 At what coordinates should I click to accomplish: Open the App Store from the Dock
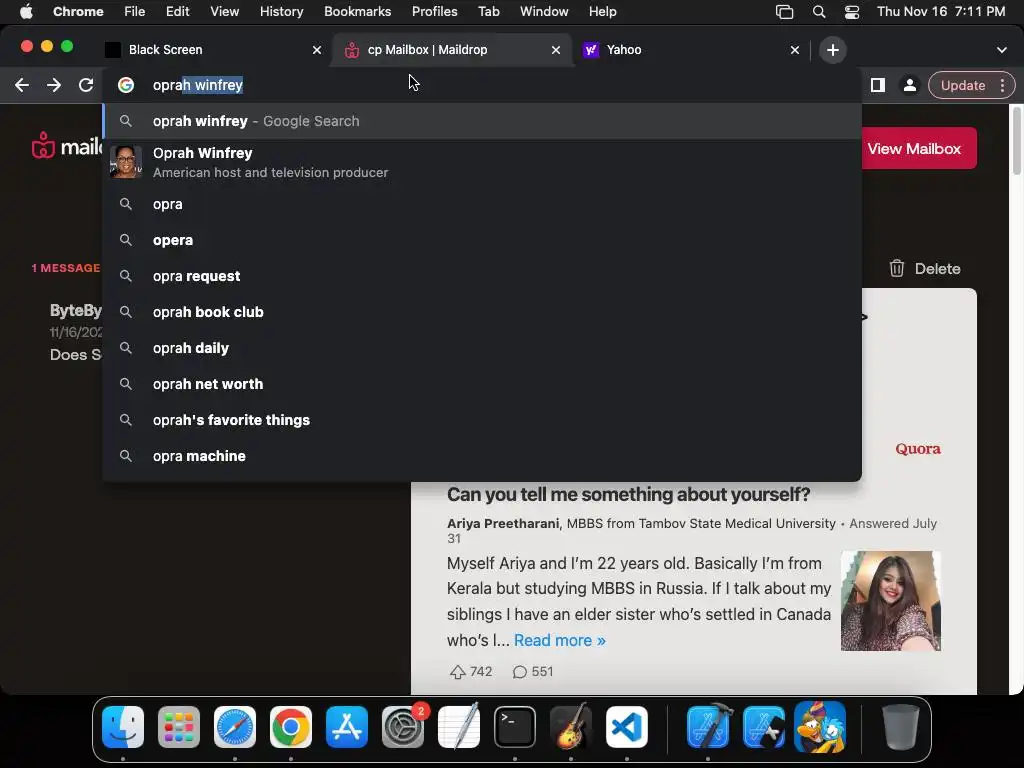click(347, 727)
